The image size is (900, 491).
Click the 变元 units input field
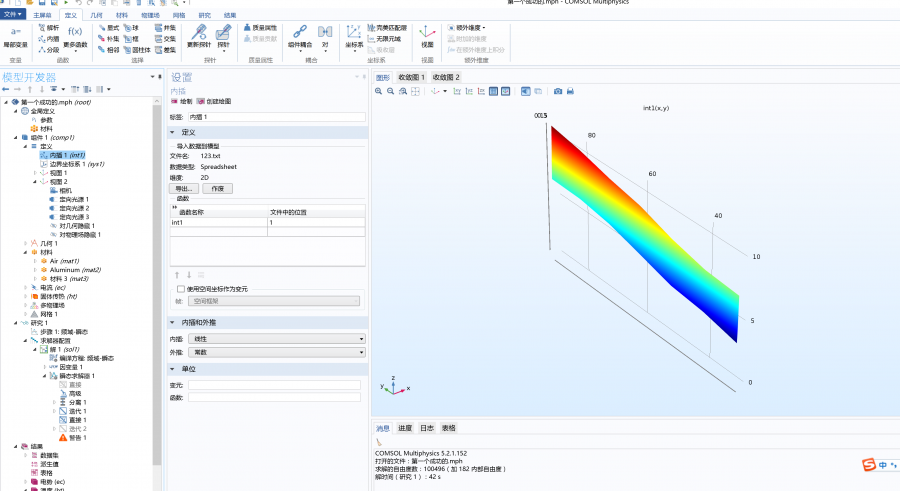pyautogui.click(x=274, y=385)
